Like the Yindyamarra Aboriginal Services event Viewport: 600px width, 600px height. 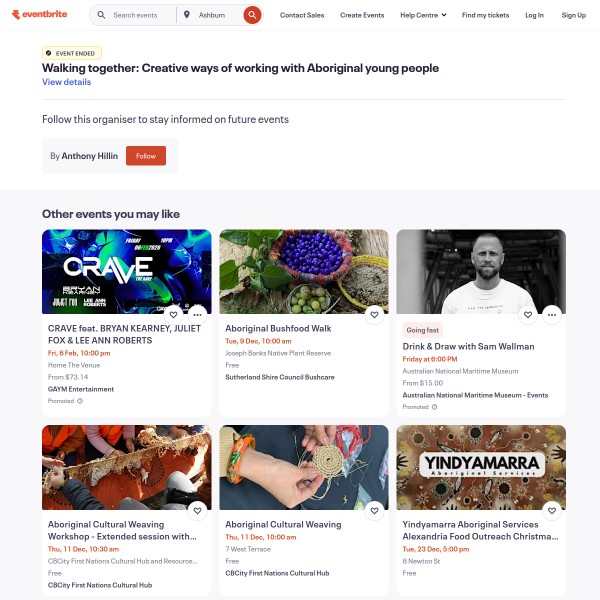(x=552, y=510)
